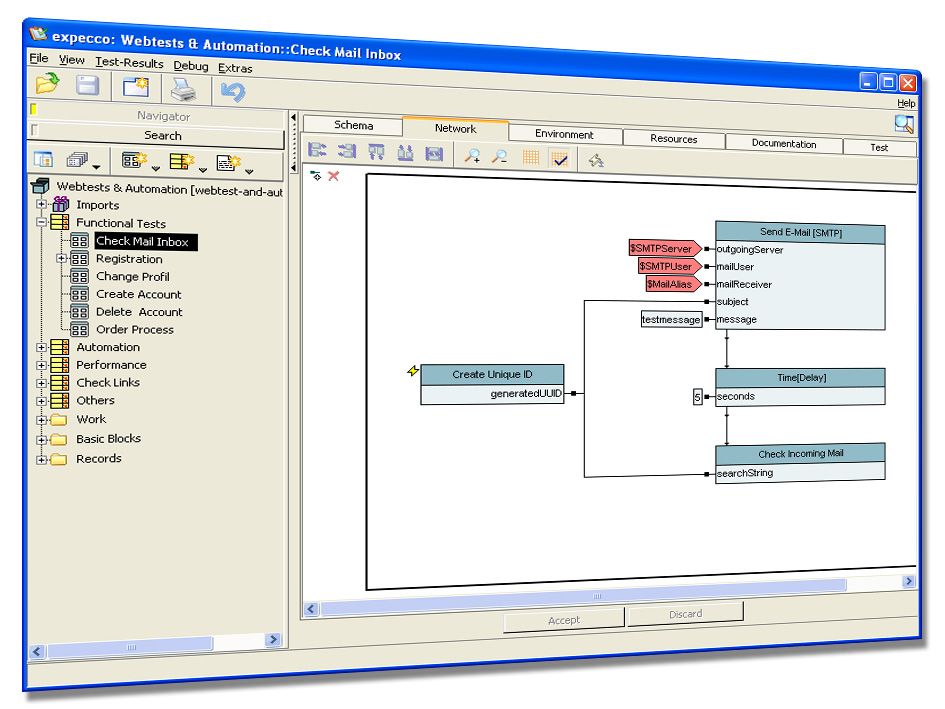Toggle the snap-to-grid checkmark icon
This screenshot has height=709, width=945.
pyautogui.click(x=559, y=158)
